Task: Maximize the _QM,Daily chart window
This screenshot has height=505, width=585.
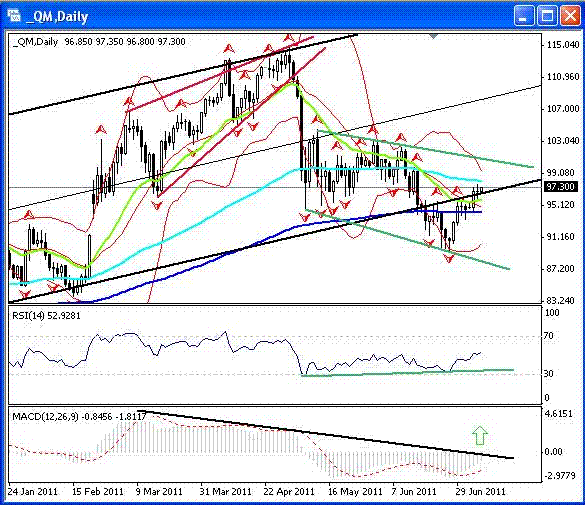Action: (547, 16)
